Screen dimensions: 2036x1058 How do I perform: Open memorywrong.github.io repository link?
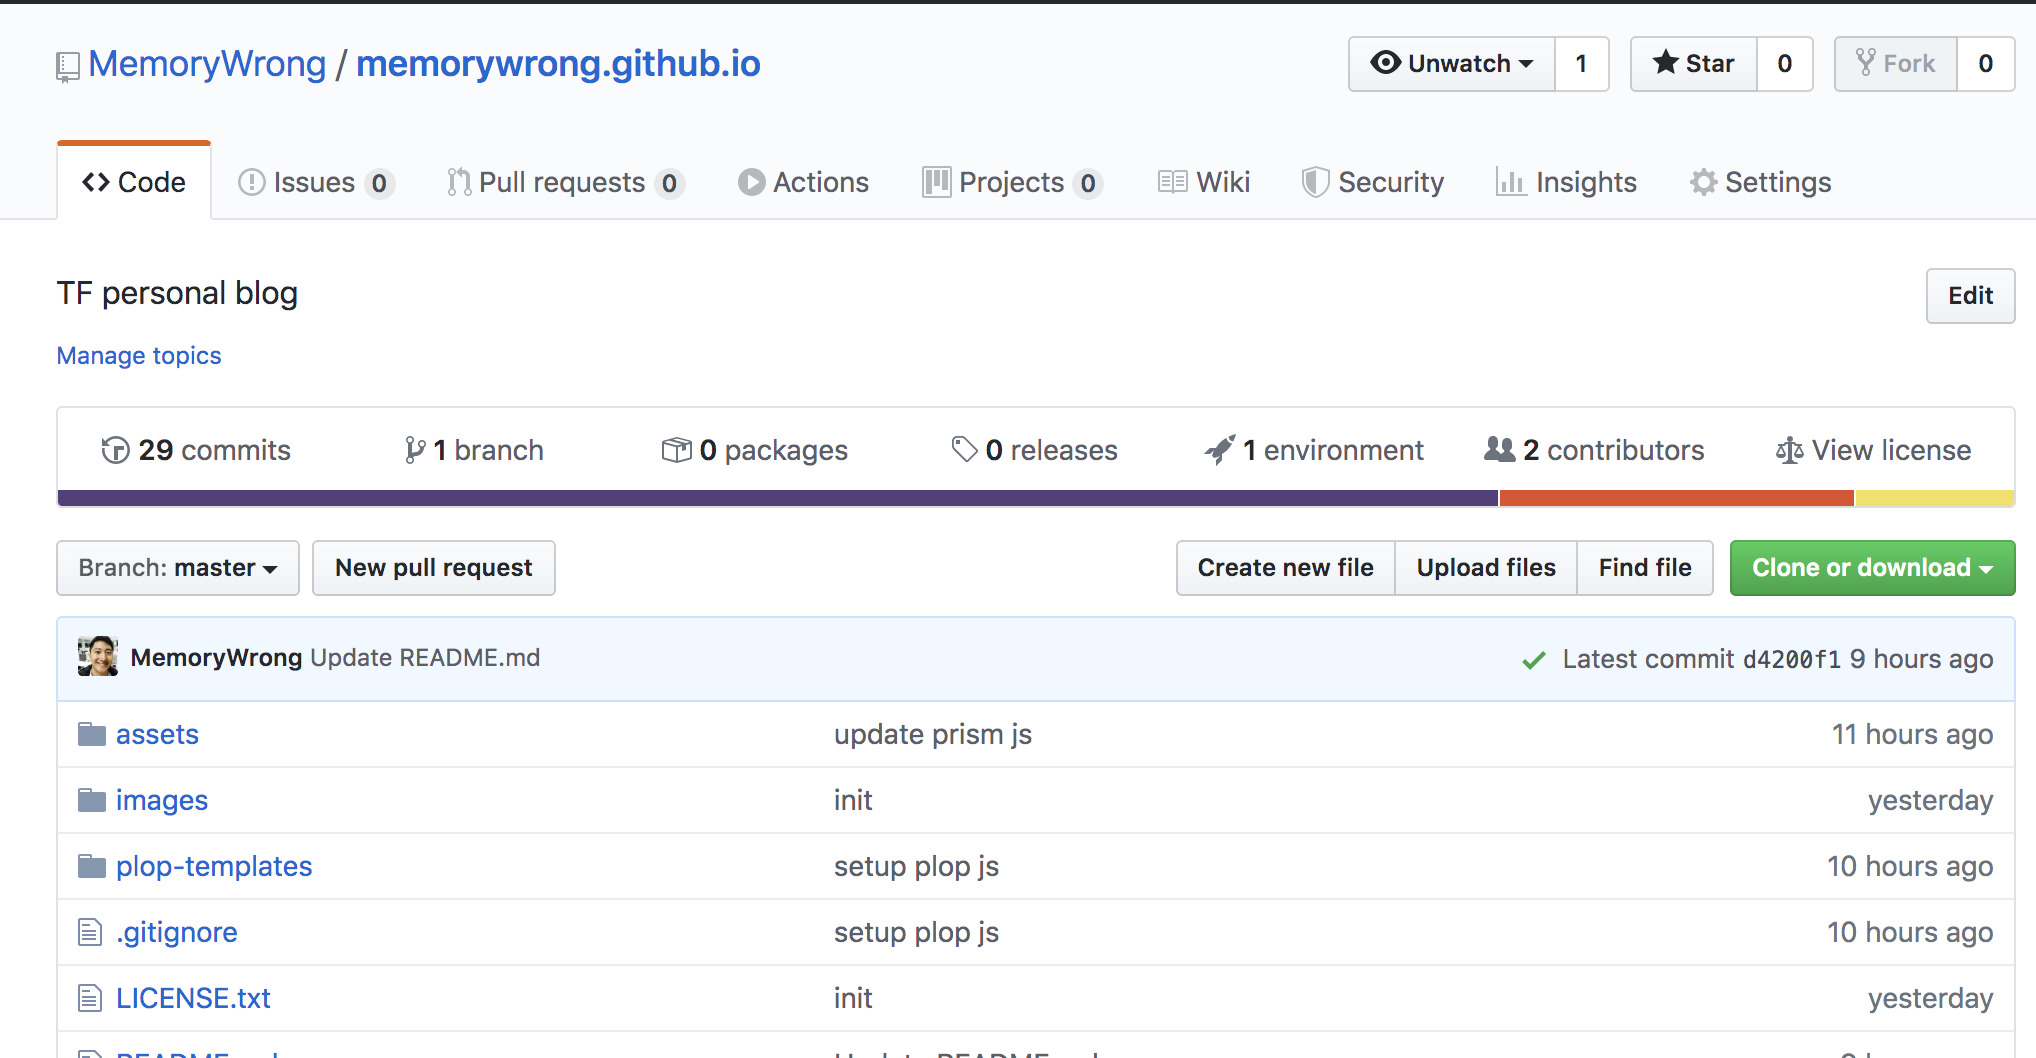558,64
